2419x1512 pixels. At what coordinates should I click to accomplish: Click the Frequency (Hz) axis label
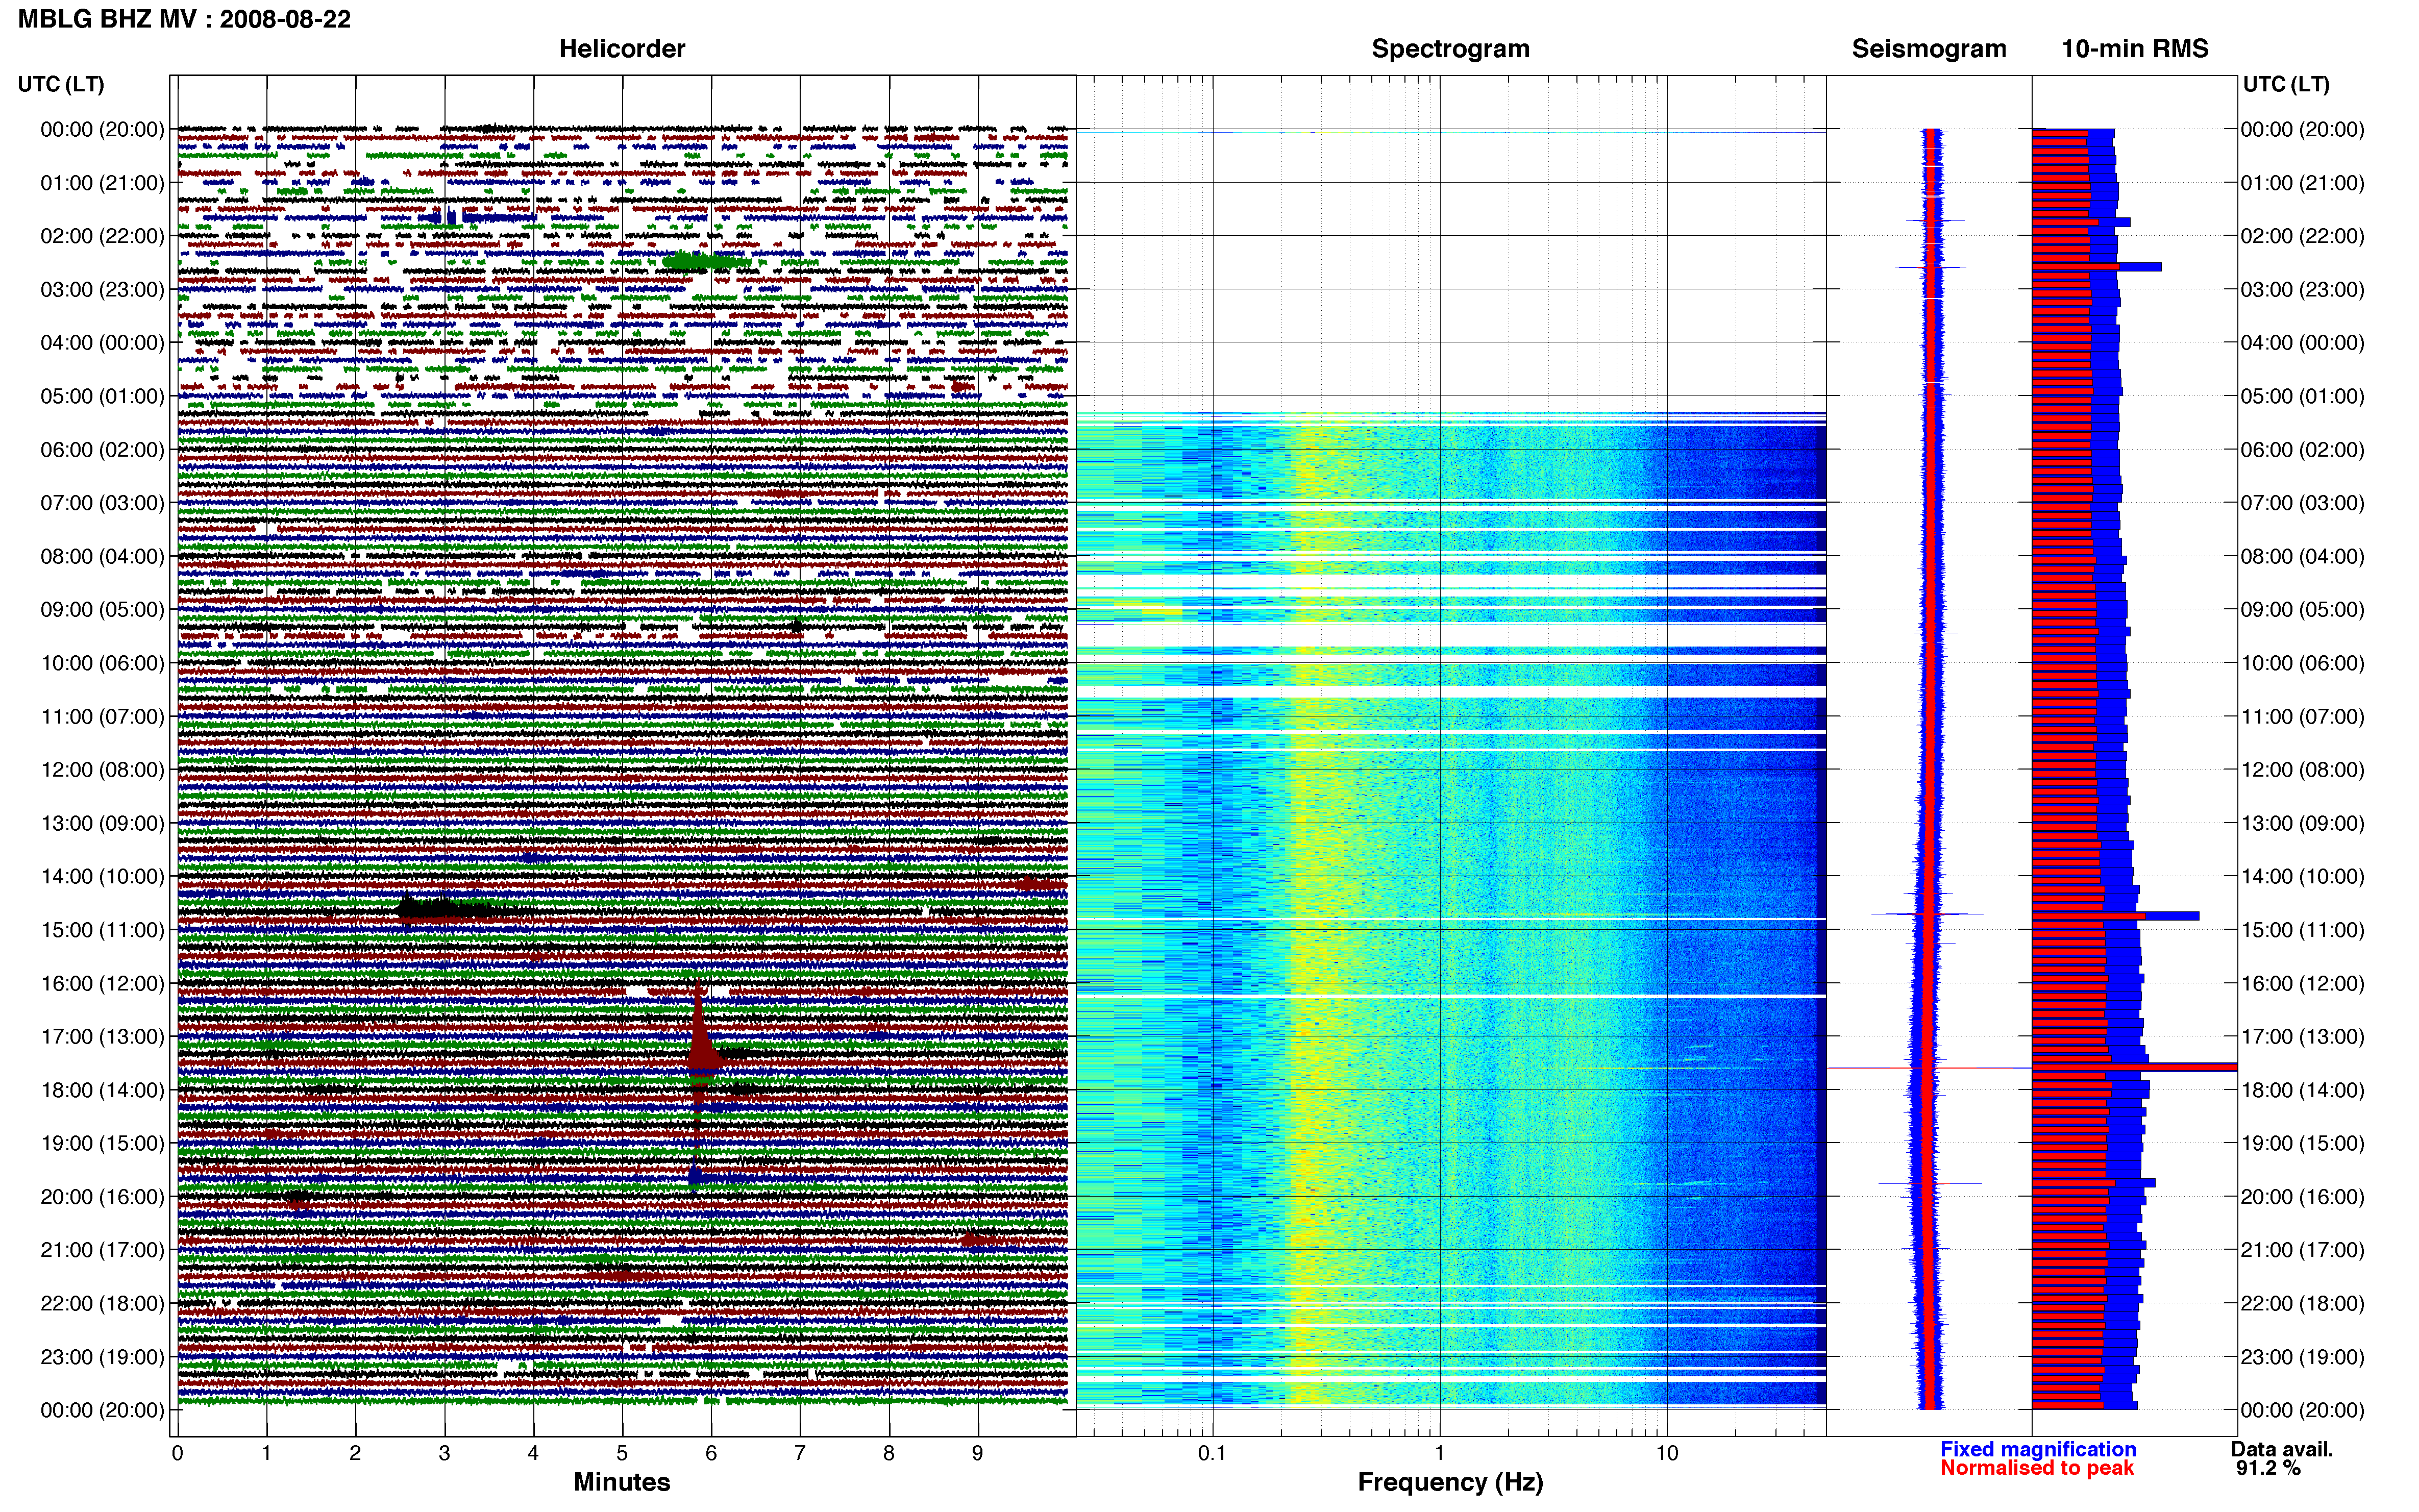[x=1450, y=1482]
